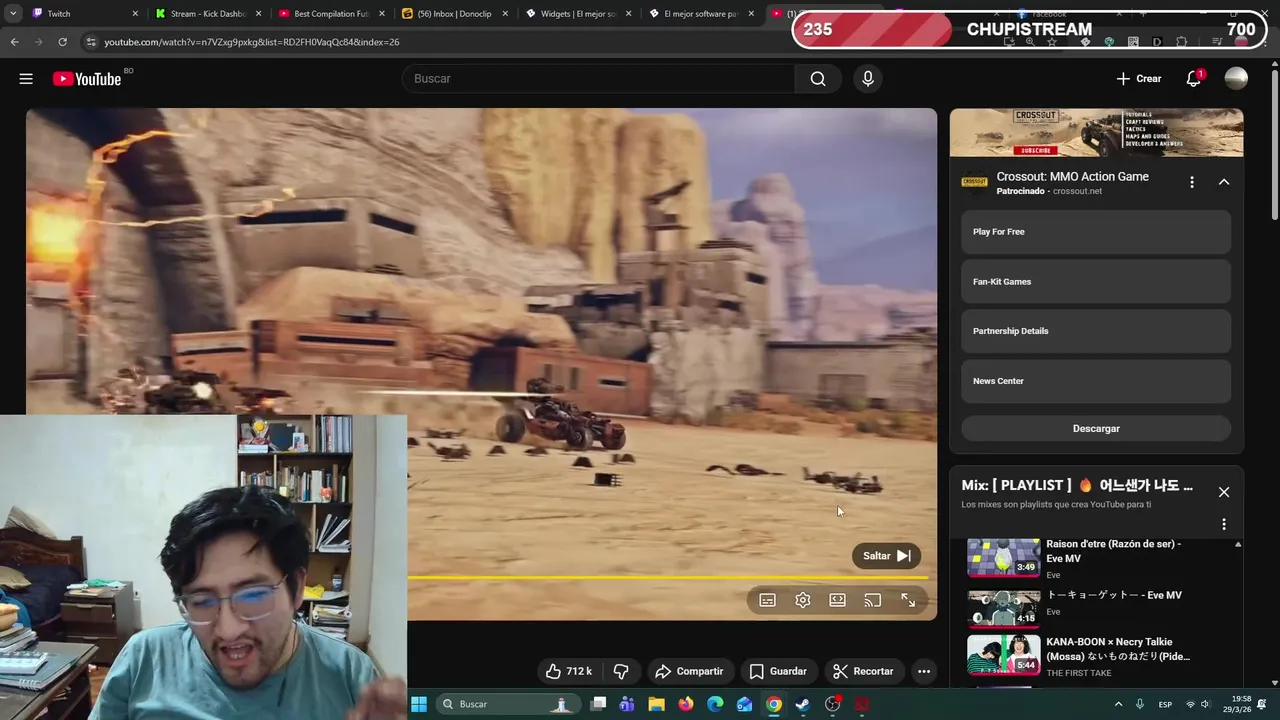Screen dimensions: 1280x720
Task: Open more actions ellipsis below video
Action: coord(924,671)
